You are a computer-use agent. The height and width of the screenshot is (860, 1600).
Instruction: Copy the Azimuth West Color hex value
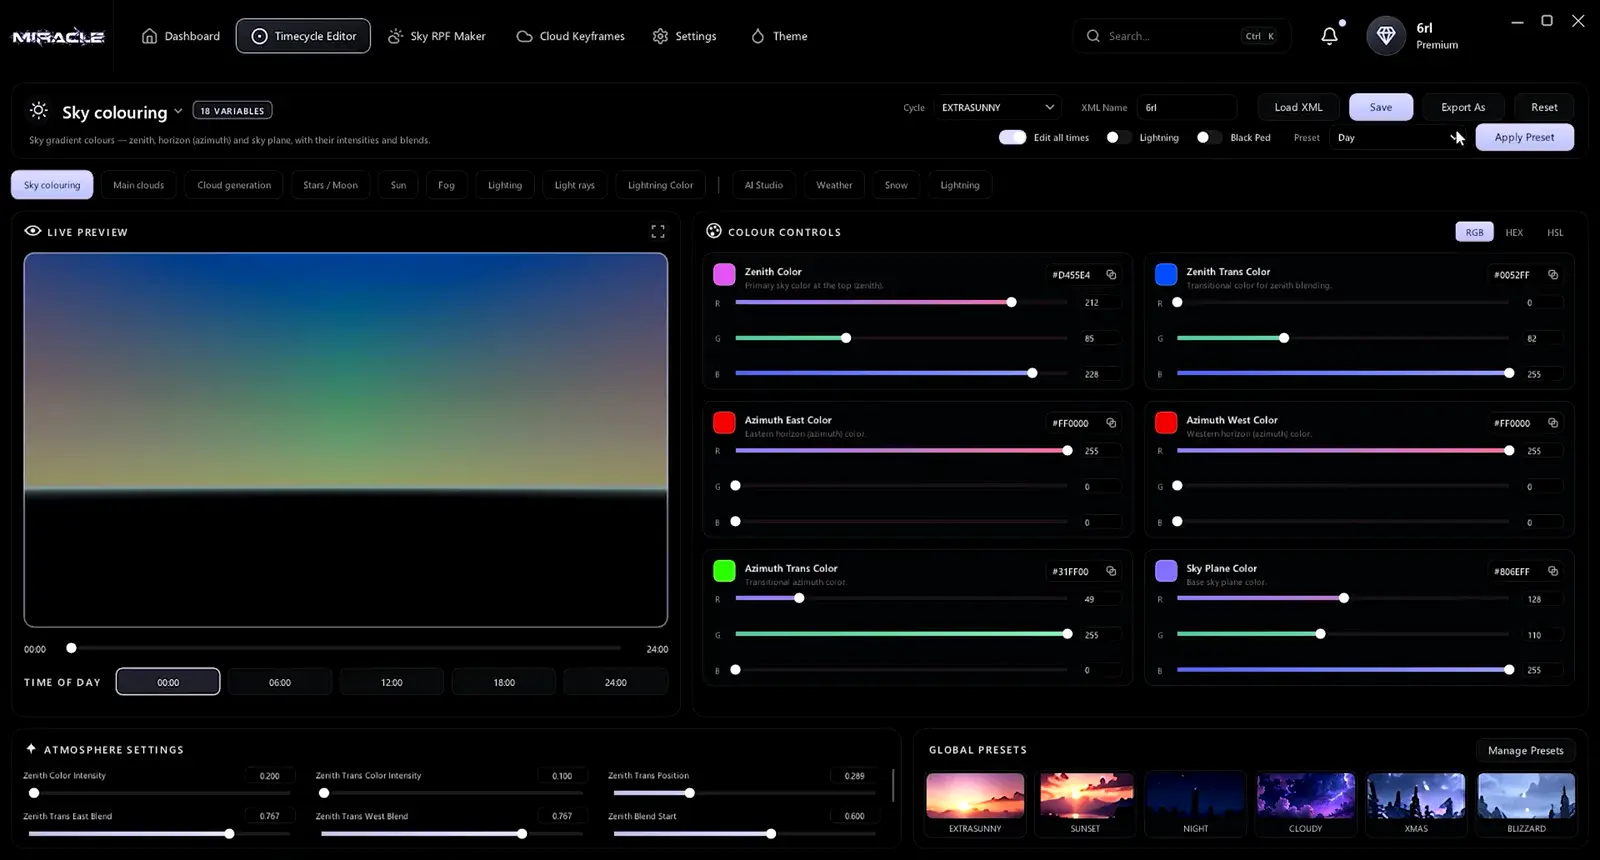click(1553, 422)
